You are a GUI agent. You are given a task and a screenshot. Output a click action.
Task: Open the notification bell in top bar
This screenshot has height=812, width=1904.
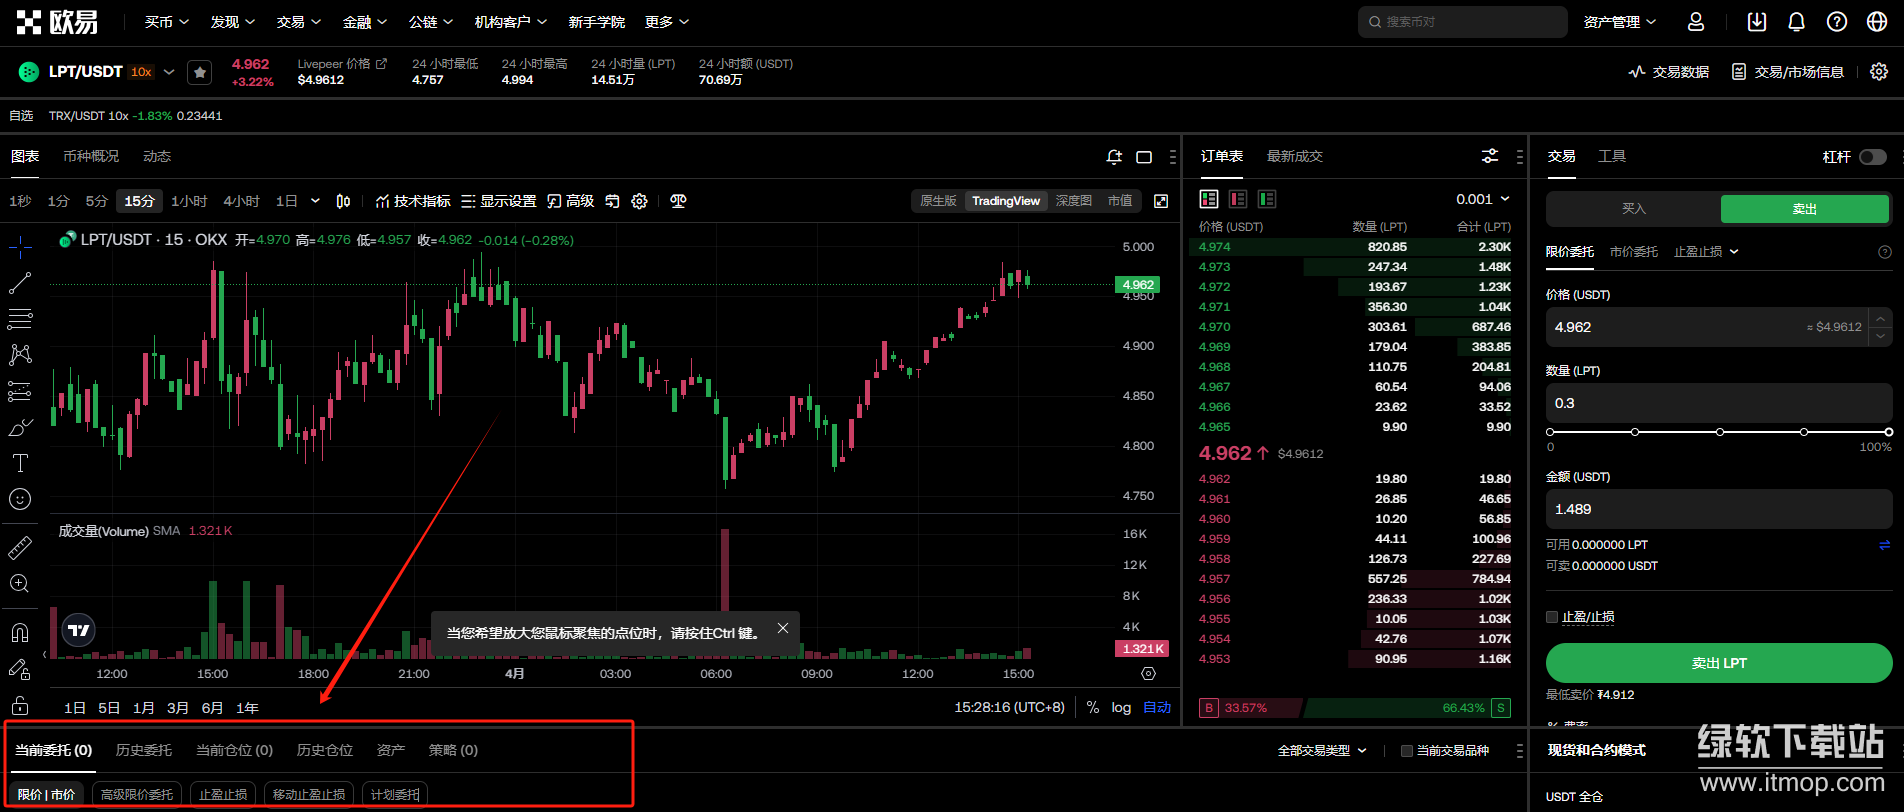pyautogui.click(x=1796, y=22)
